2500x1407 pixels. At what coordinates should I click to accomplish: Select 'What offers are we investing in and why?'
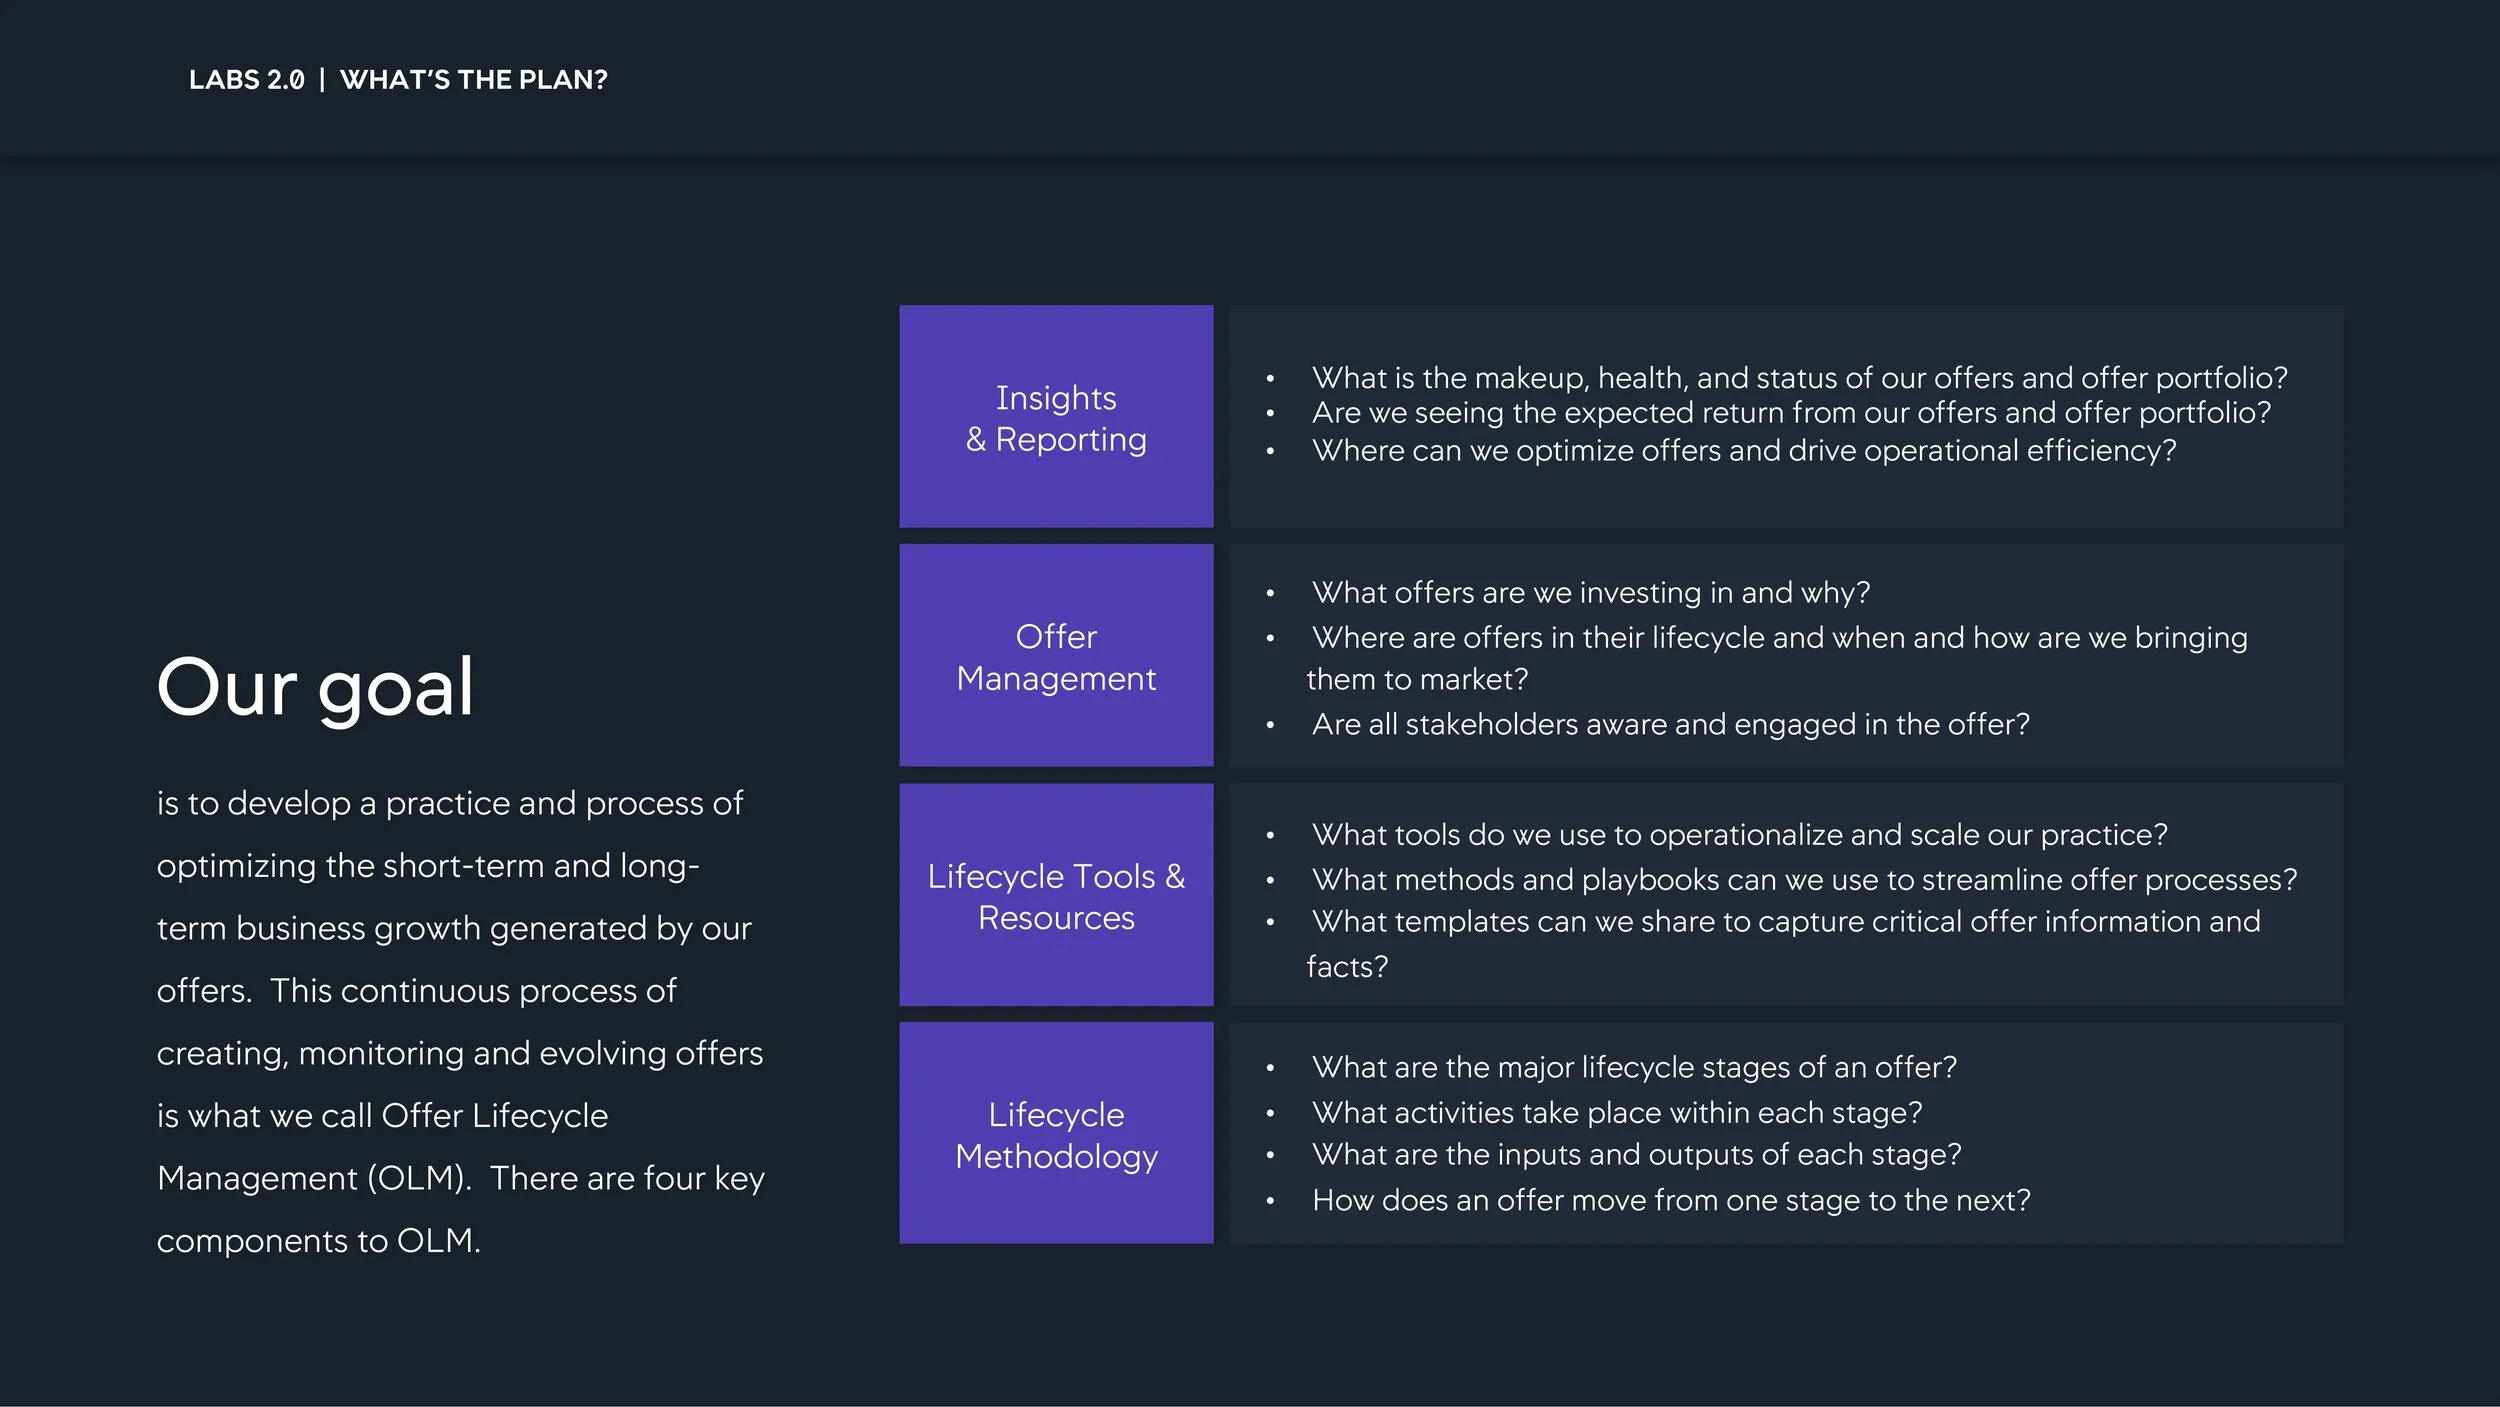point(1590,593)
